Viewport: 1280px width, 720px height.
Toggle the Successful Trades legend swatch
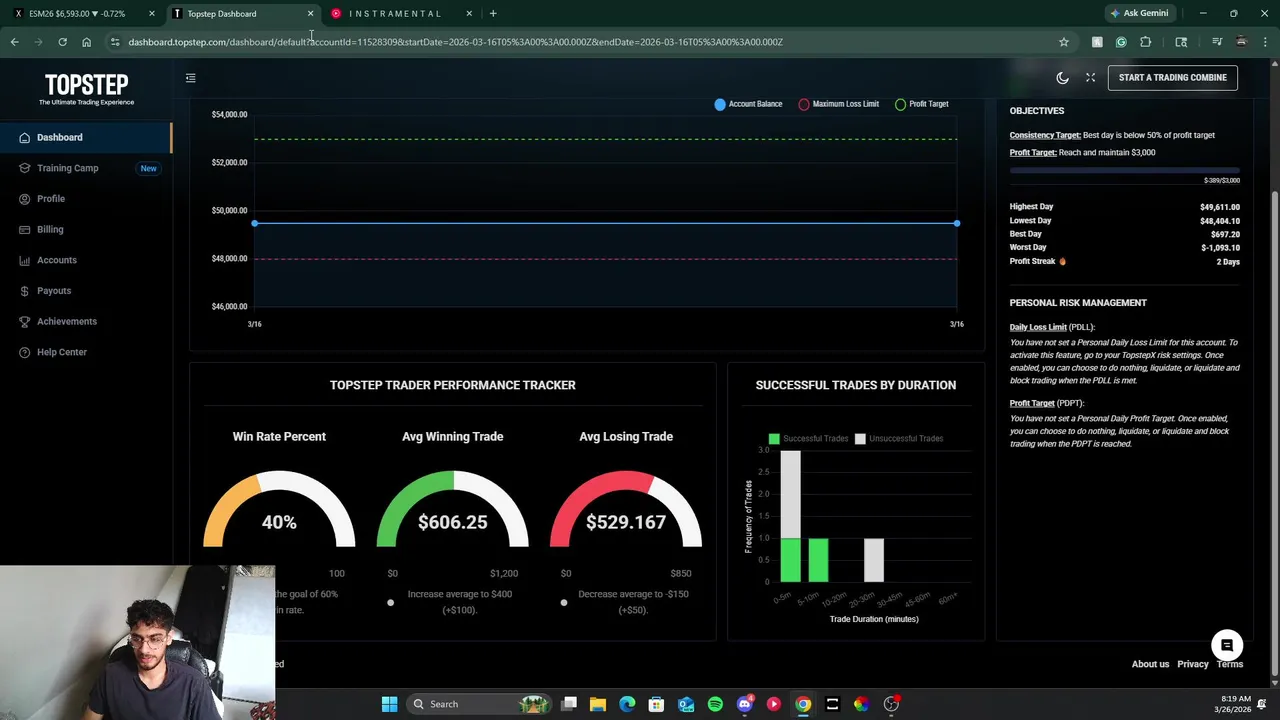(x=774, y=438)
